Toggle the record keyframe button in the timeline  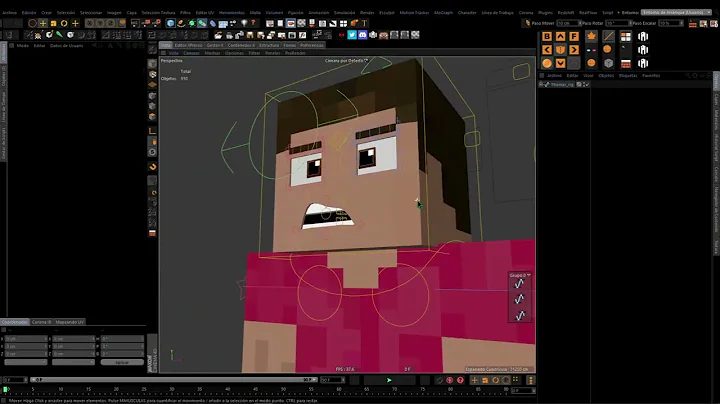click(450, 380)
